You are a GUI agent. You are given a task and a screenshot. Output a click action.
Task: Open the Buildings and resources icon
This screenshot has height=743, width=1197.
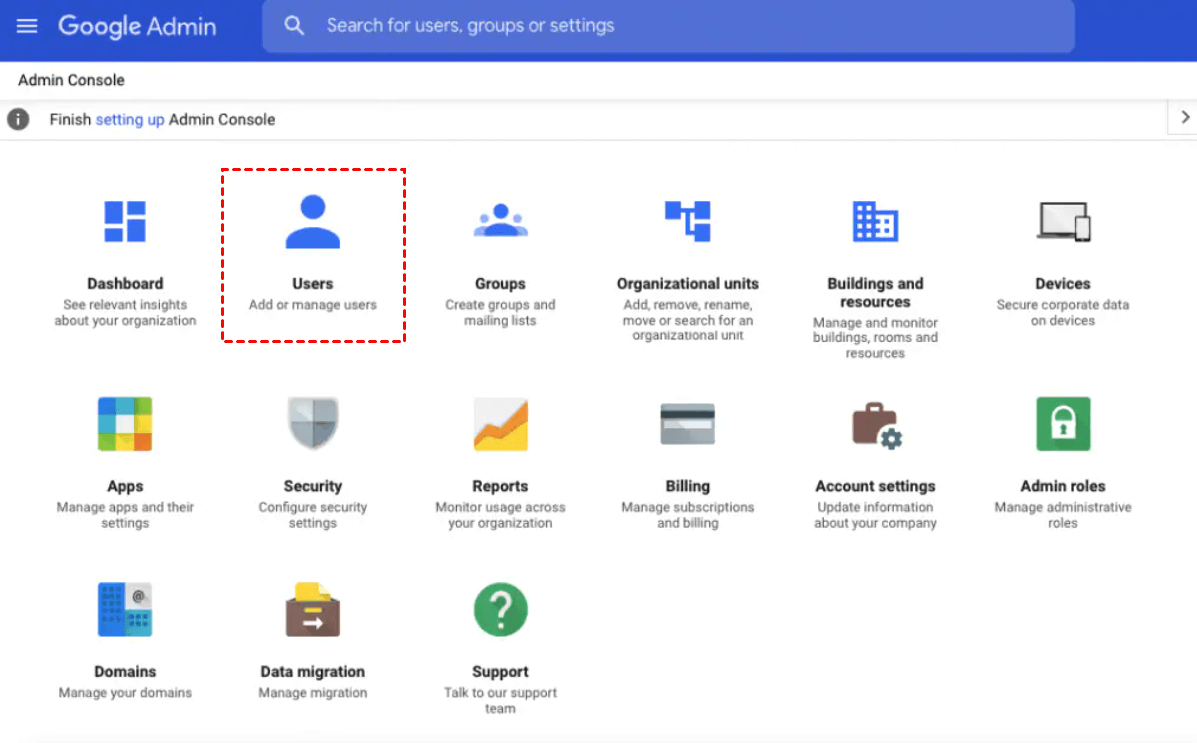(x=875, y=221)
